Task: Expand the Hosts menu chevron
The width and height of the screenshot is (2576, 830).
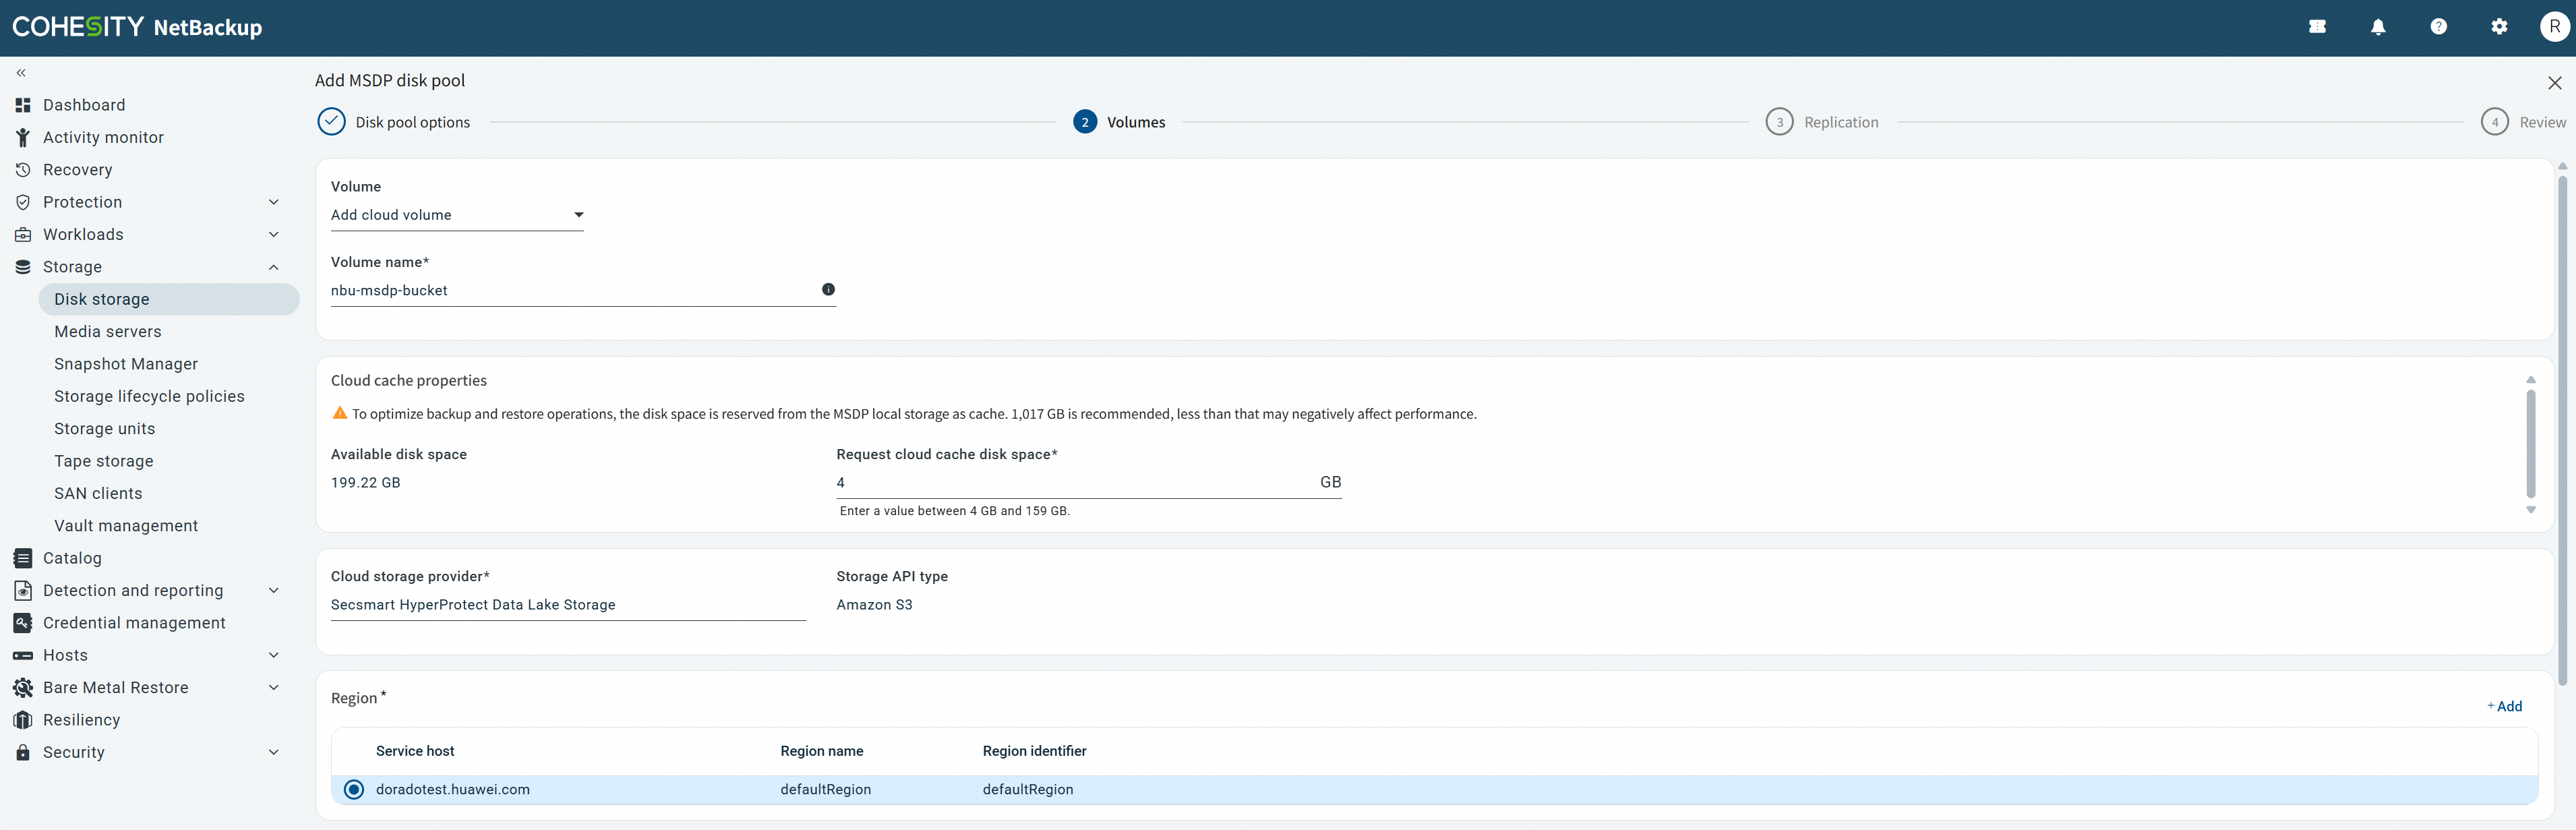Action: (x=274, y=655)
